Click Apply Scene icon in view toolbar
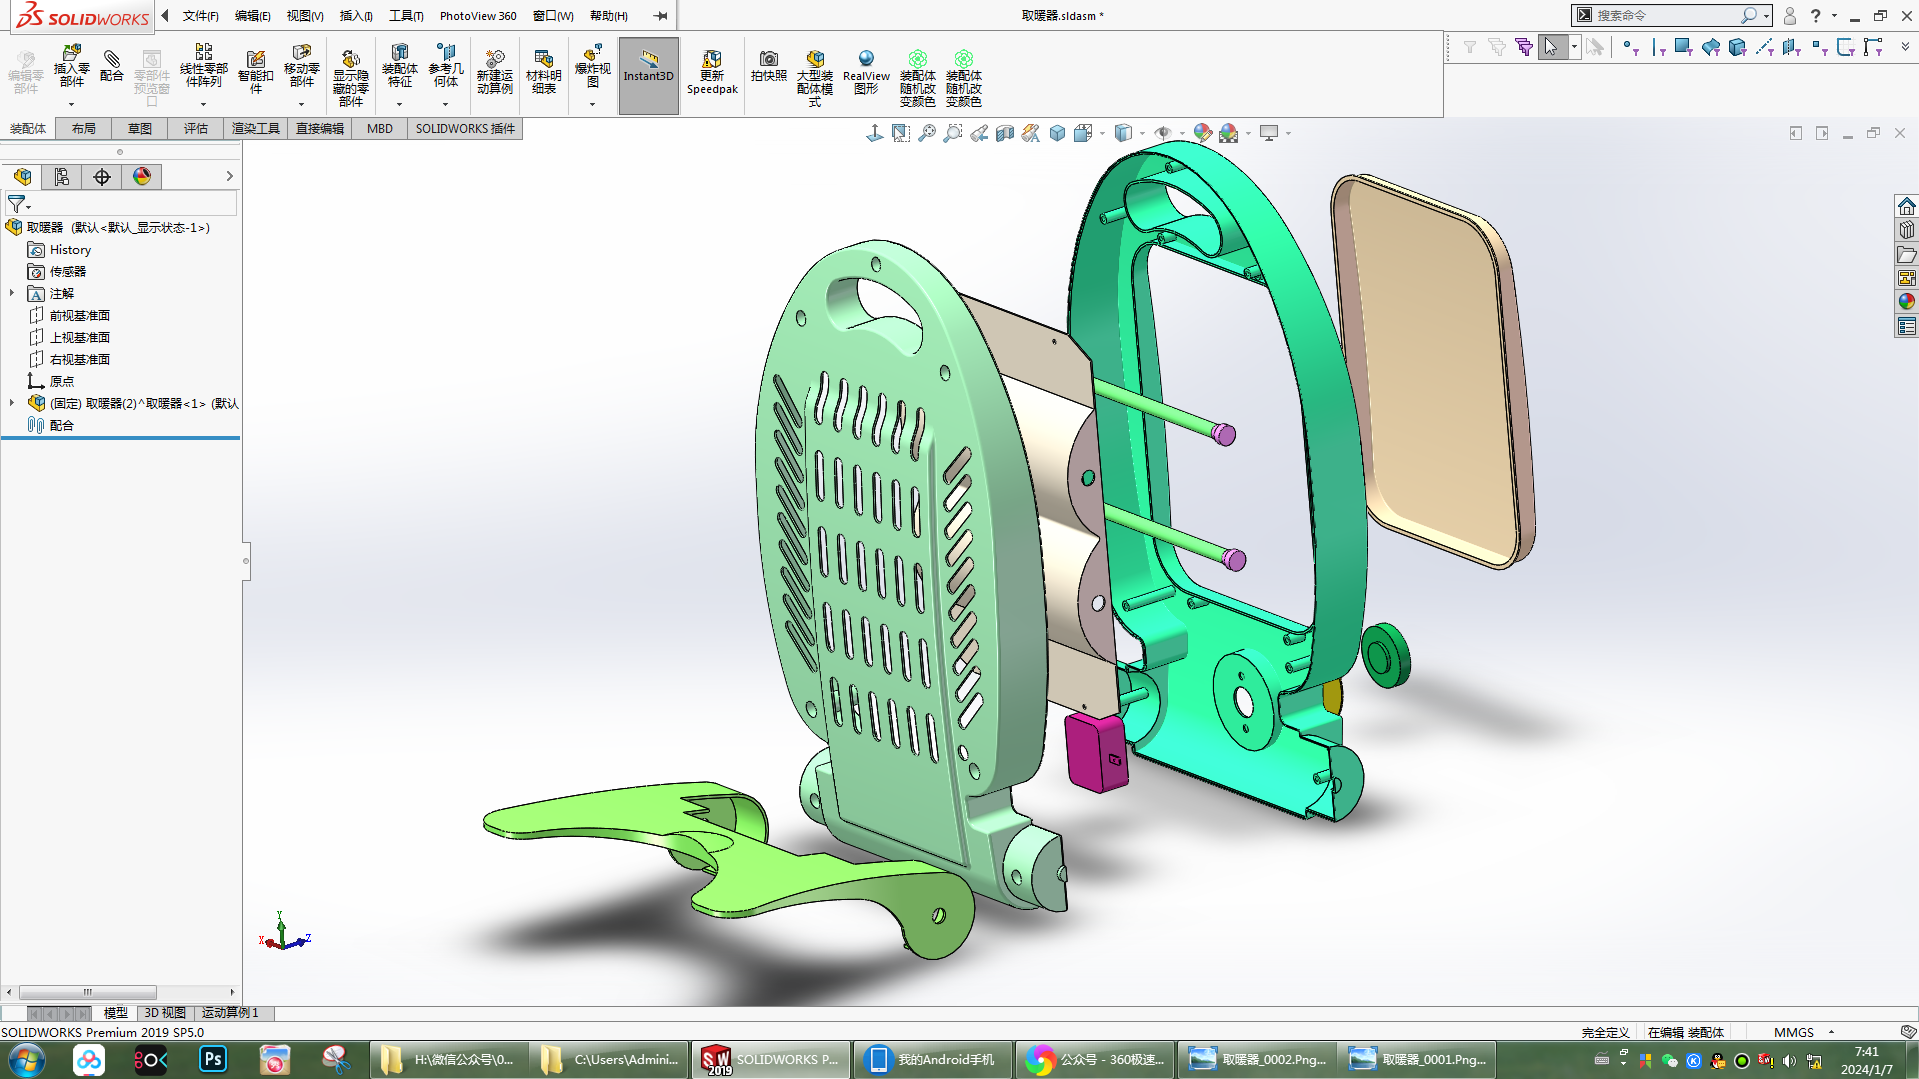Image resolution: width=1919 pixels, height=1079 pixels. (1229, 133)
